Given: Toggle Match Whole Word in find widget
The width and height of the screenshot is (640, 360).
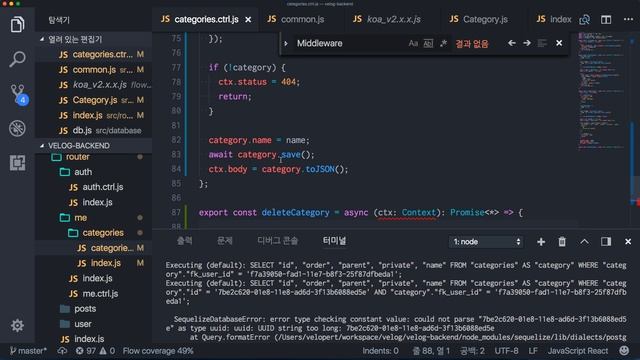Looking at the screenshot, I should point(428,43).
